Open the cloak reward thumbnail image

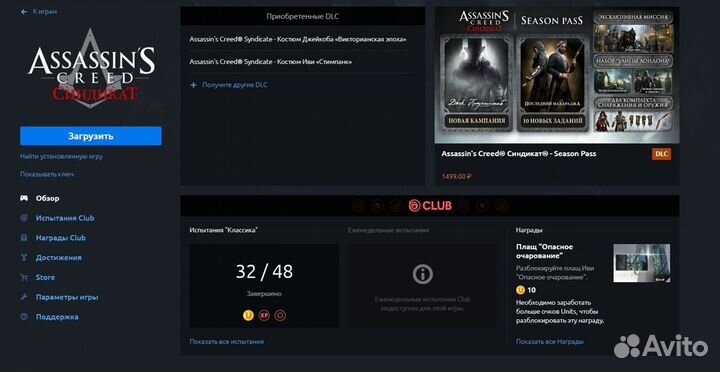coord(641,263)
